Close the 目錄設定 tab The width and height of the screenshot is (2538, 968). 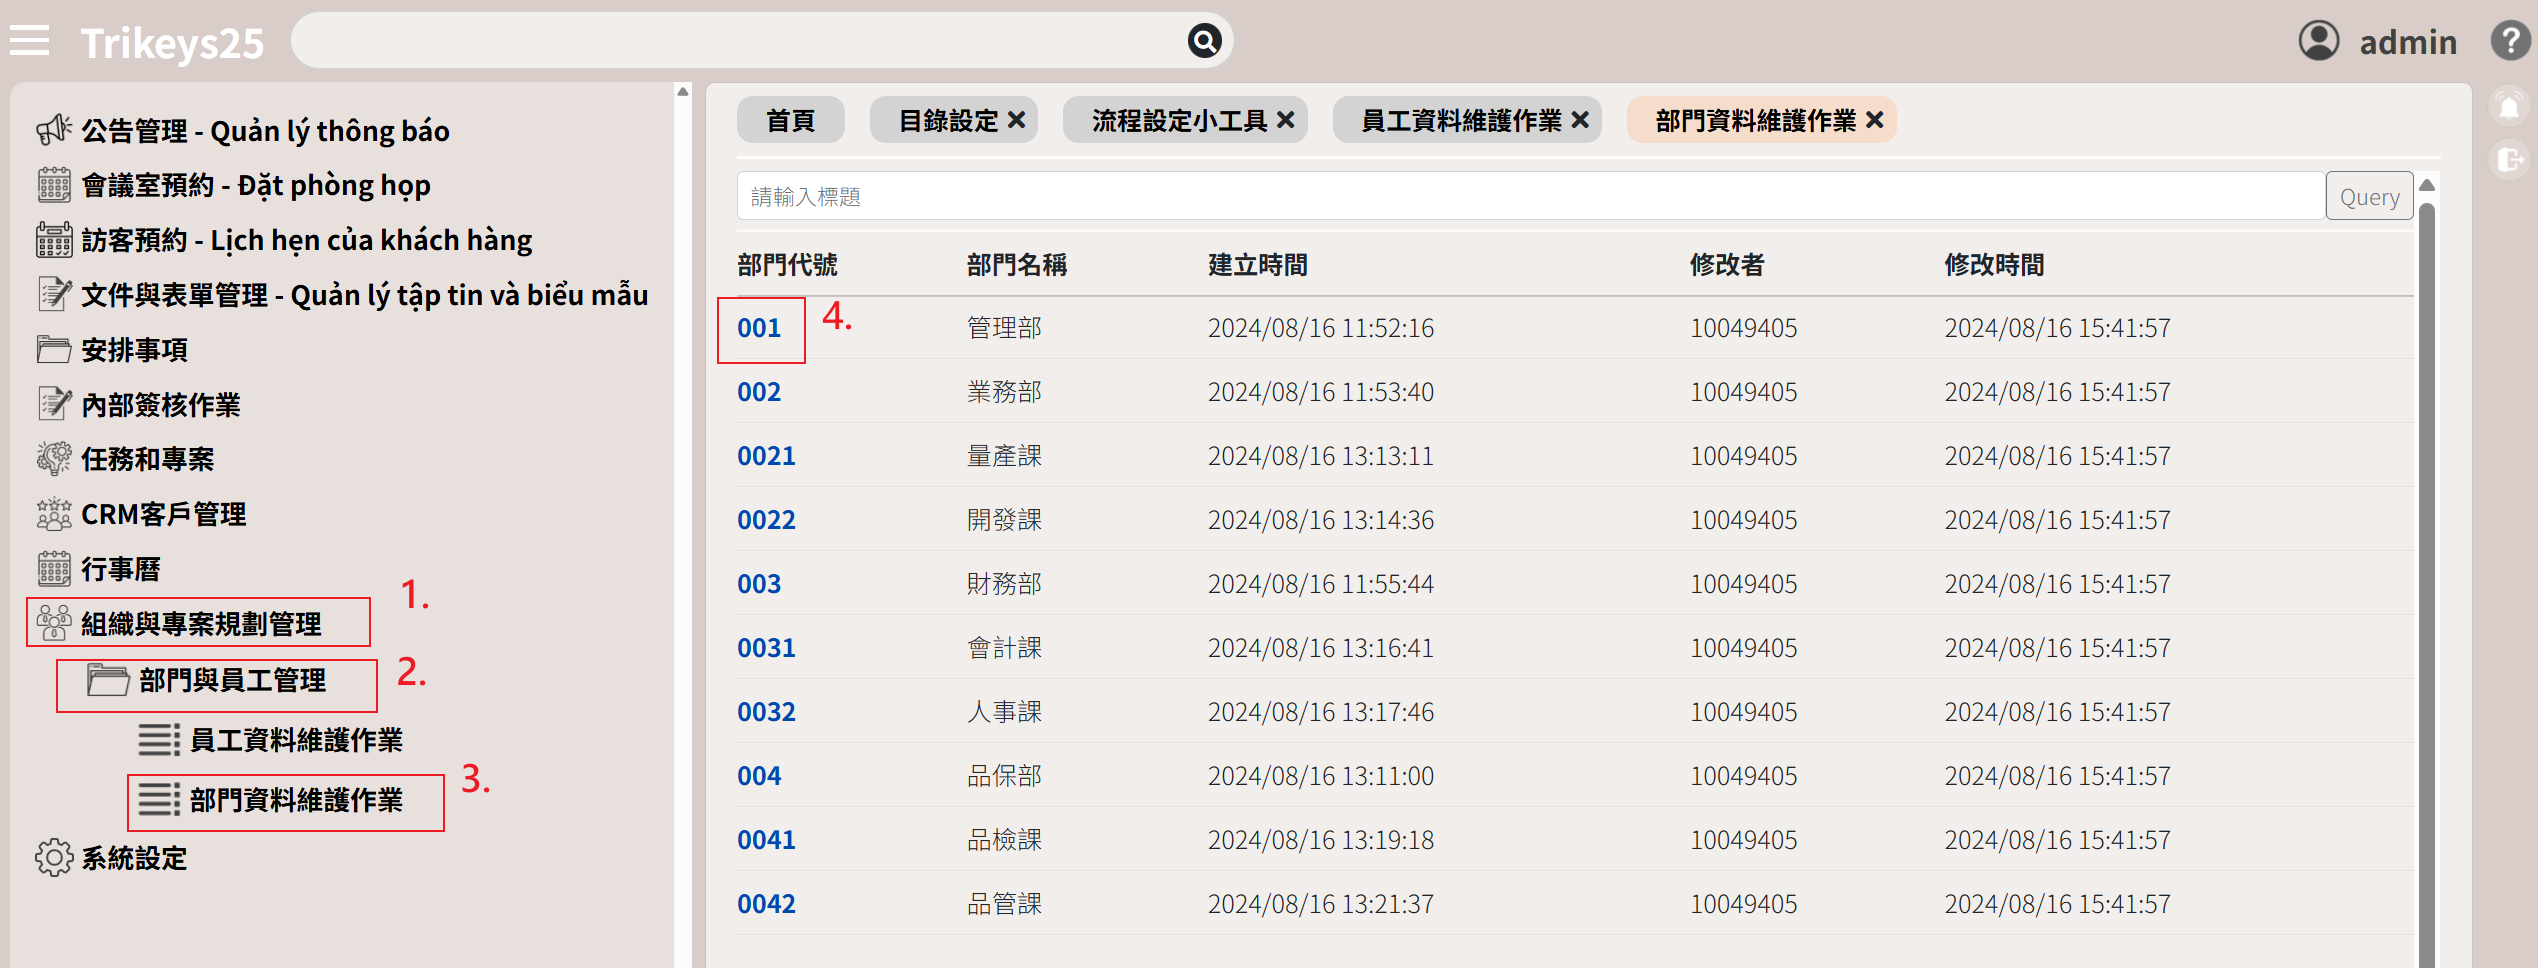click(1017, 121)
